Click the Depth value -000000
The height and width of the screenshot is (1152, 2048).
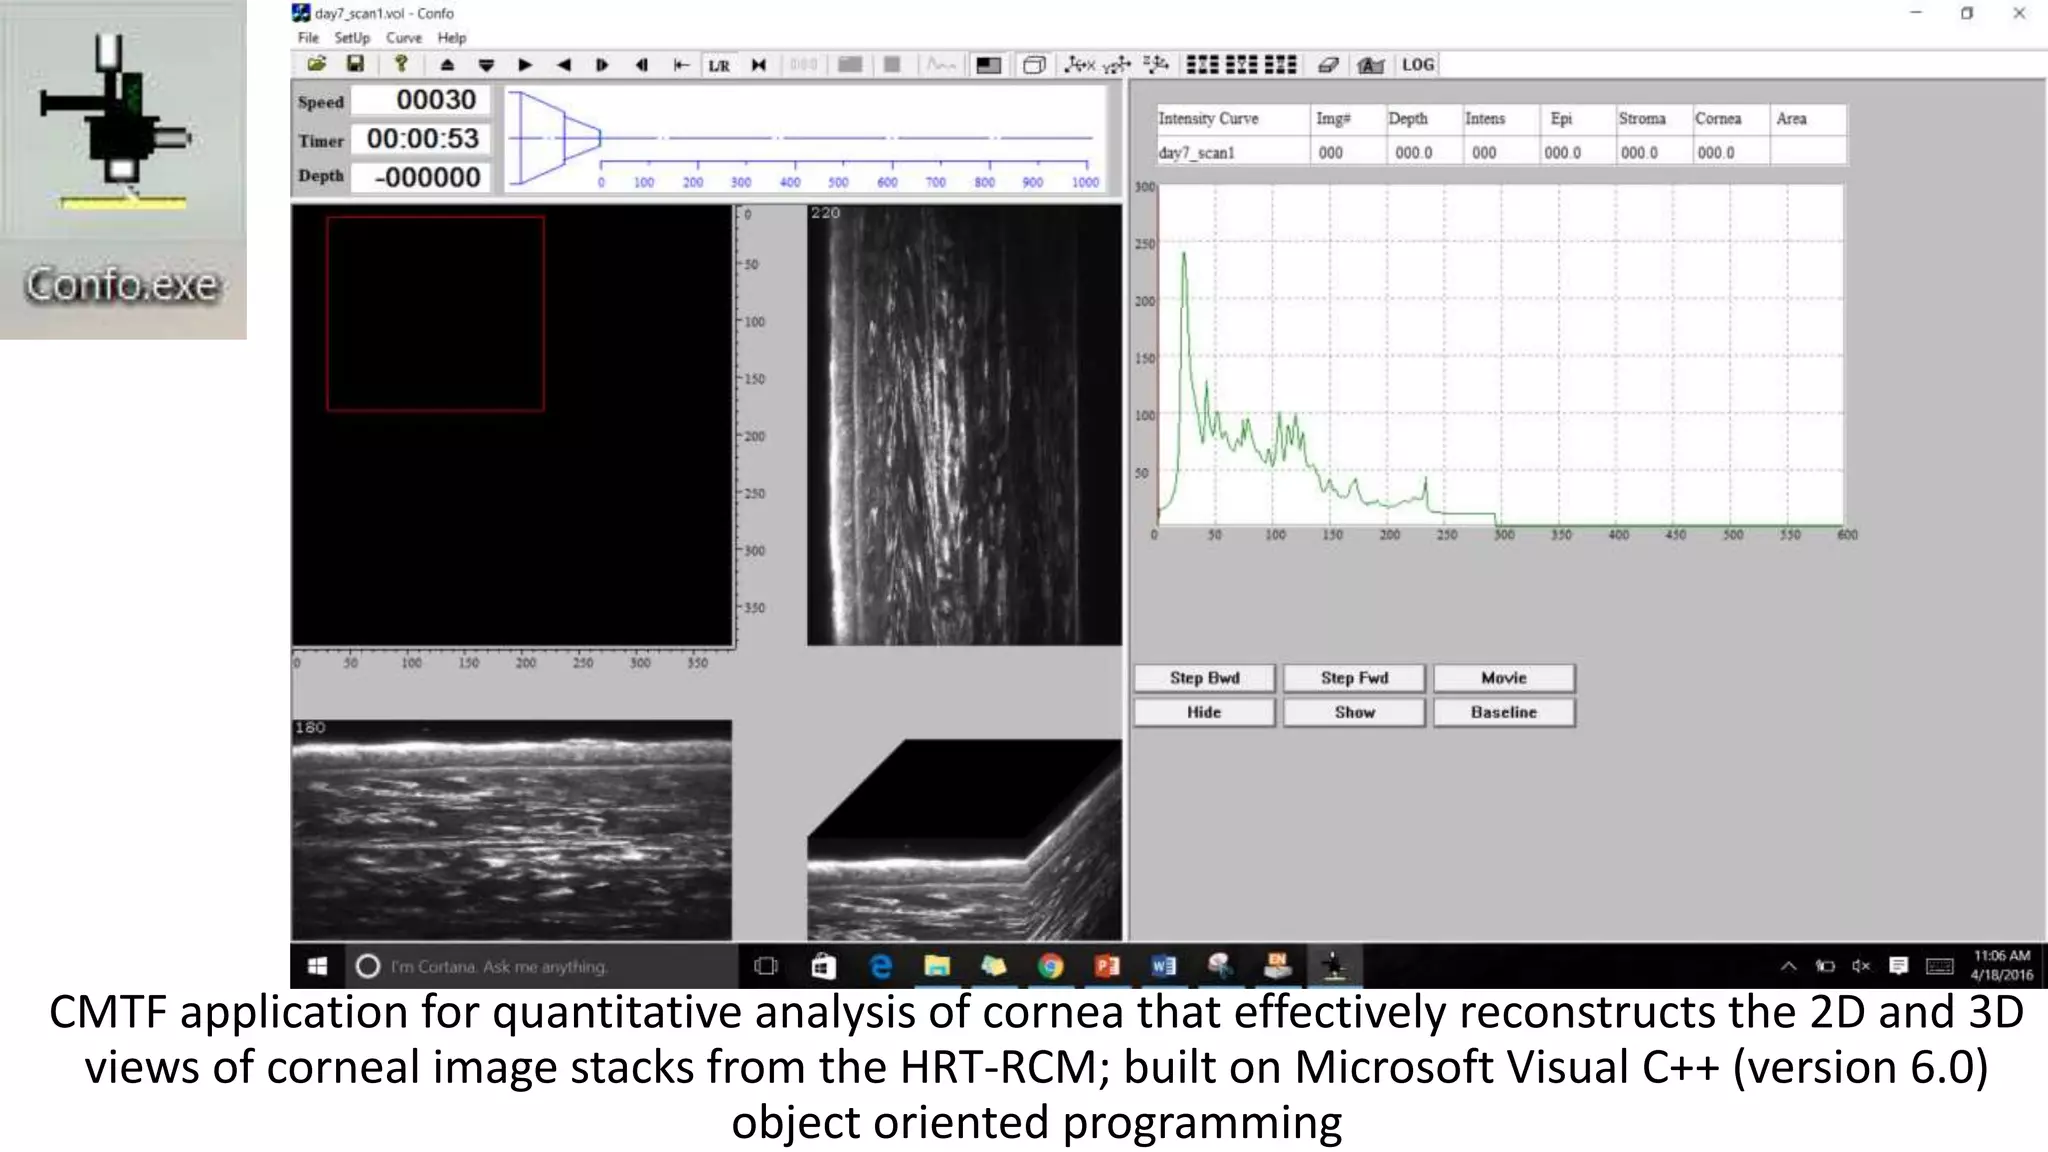[421, 177]
